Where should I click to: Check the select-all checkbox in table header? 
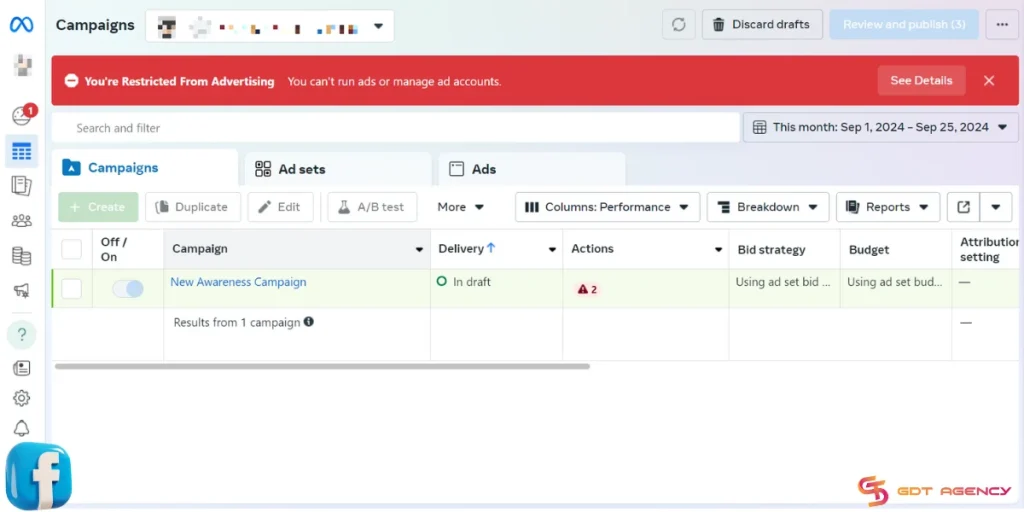click(x=71, y=249)
